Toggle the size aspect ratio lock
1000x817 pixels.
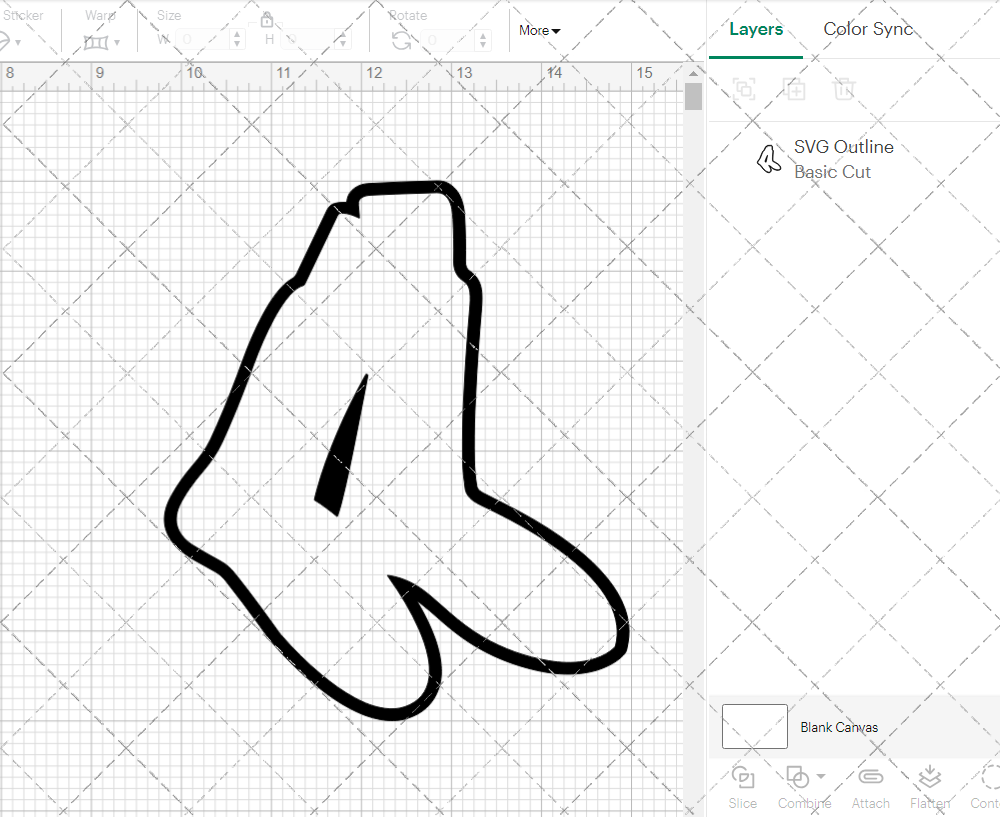267,20
